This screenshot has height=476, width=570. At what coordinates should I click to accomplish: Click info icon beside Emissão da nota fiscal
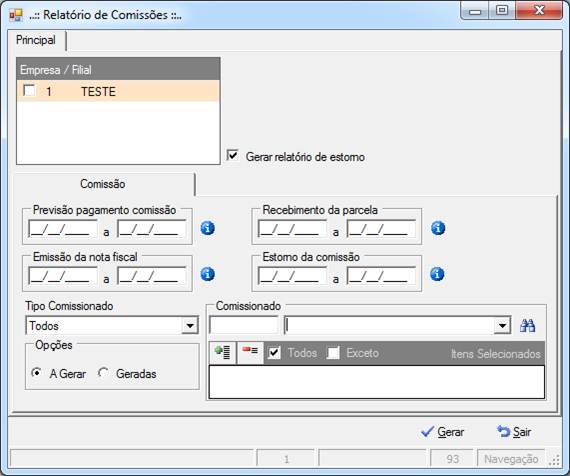(x=208, y=274)
